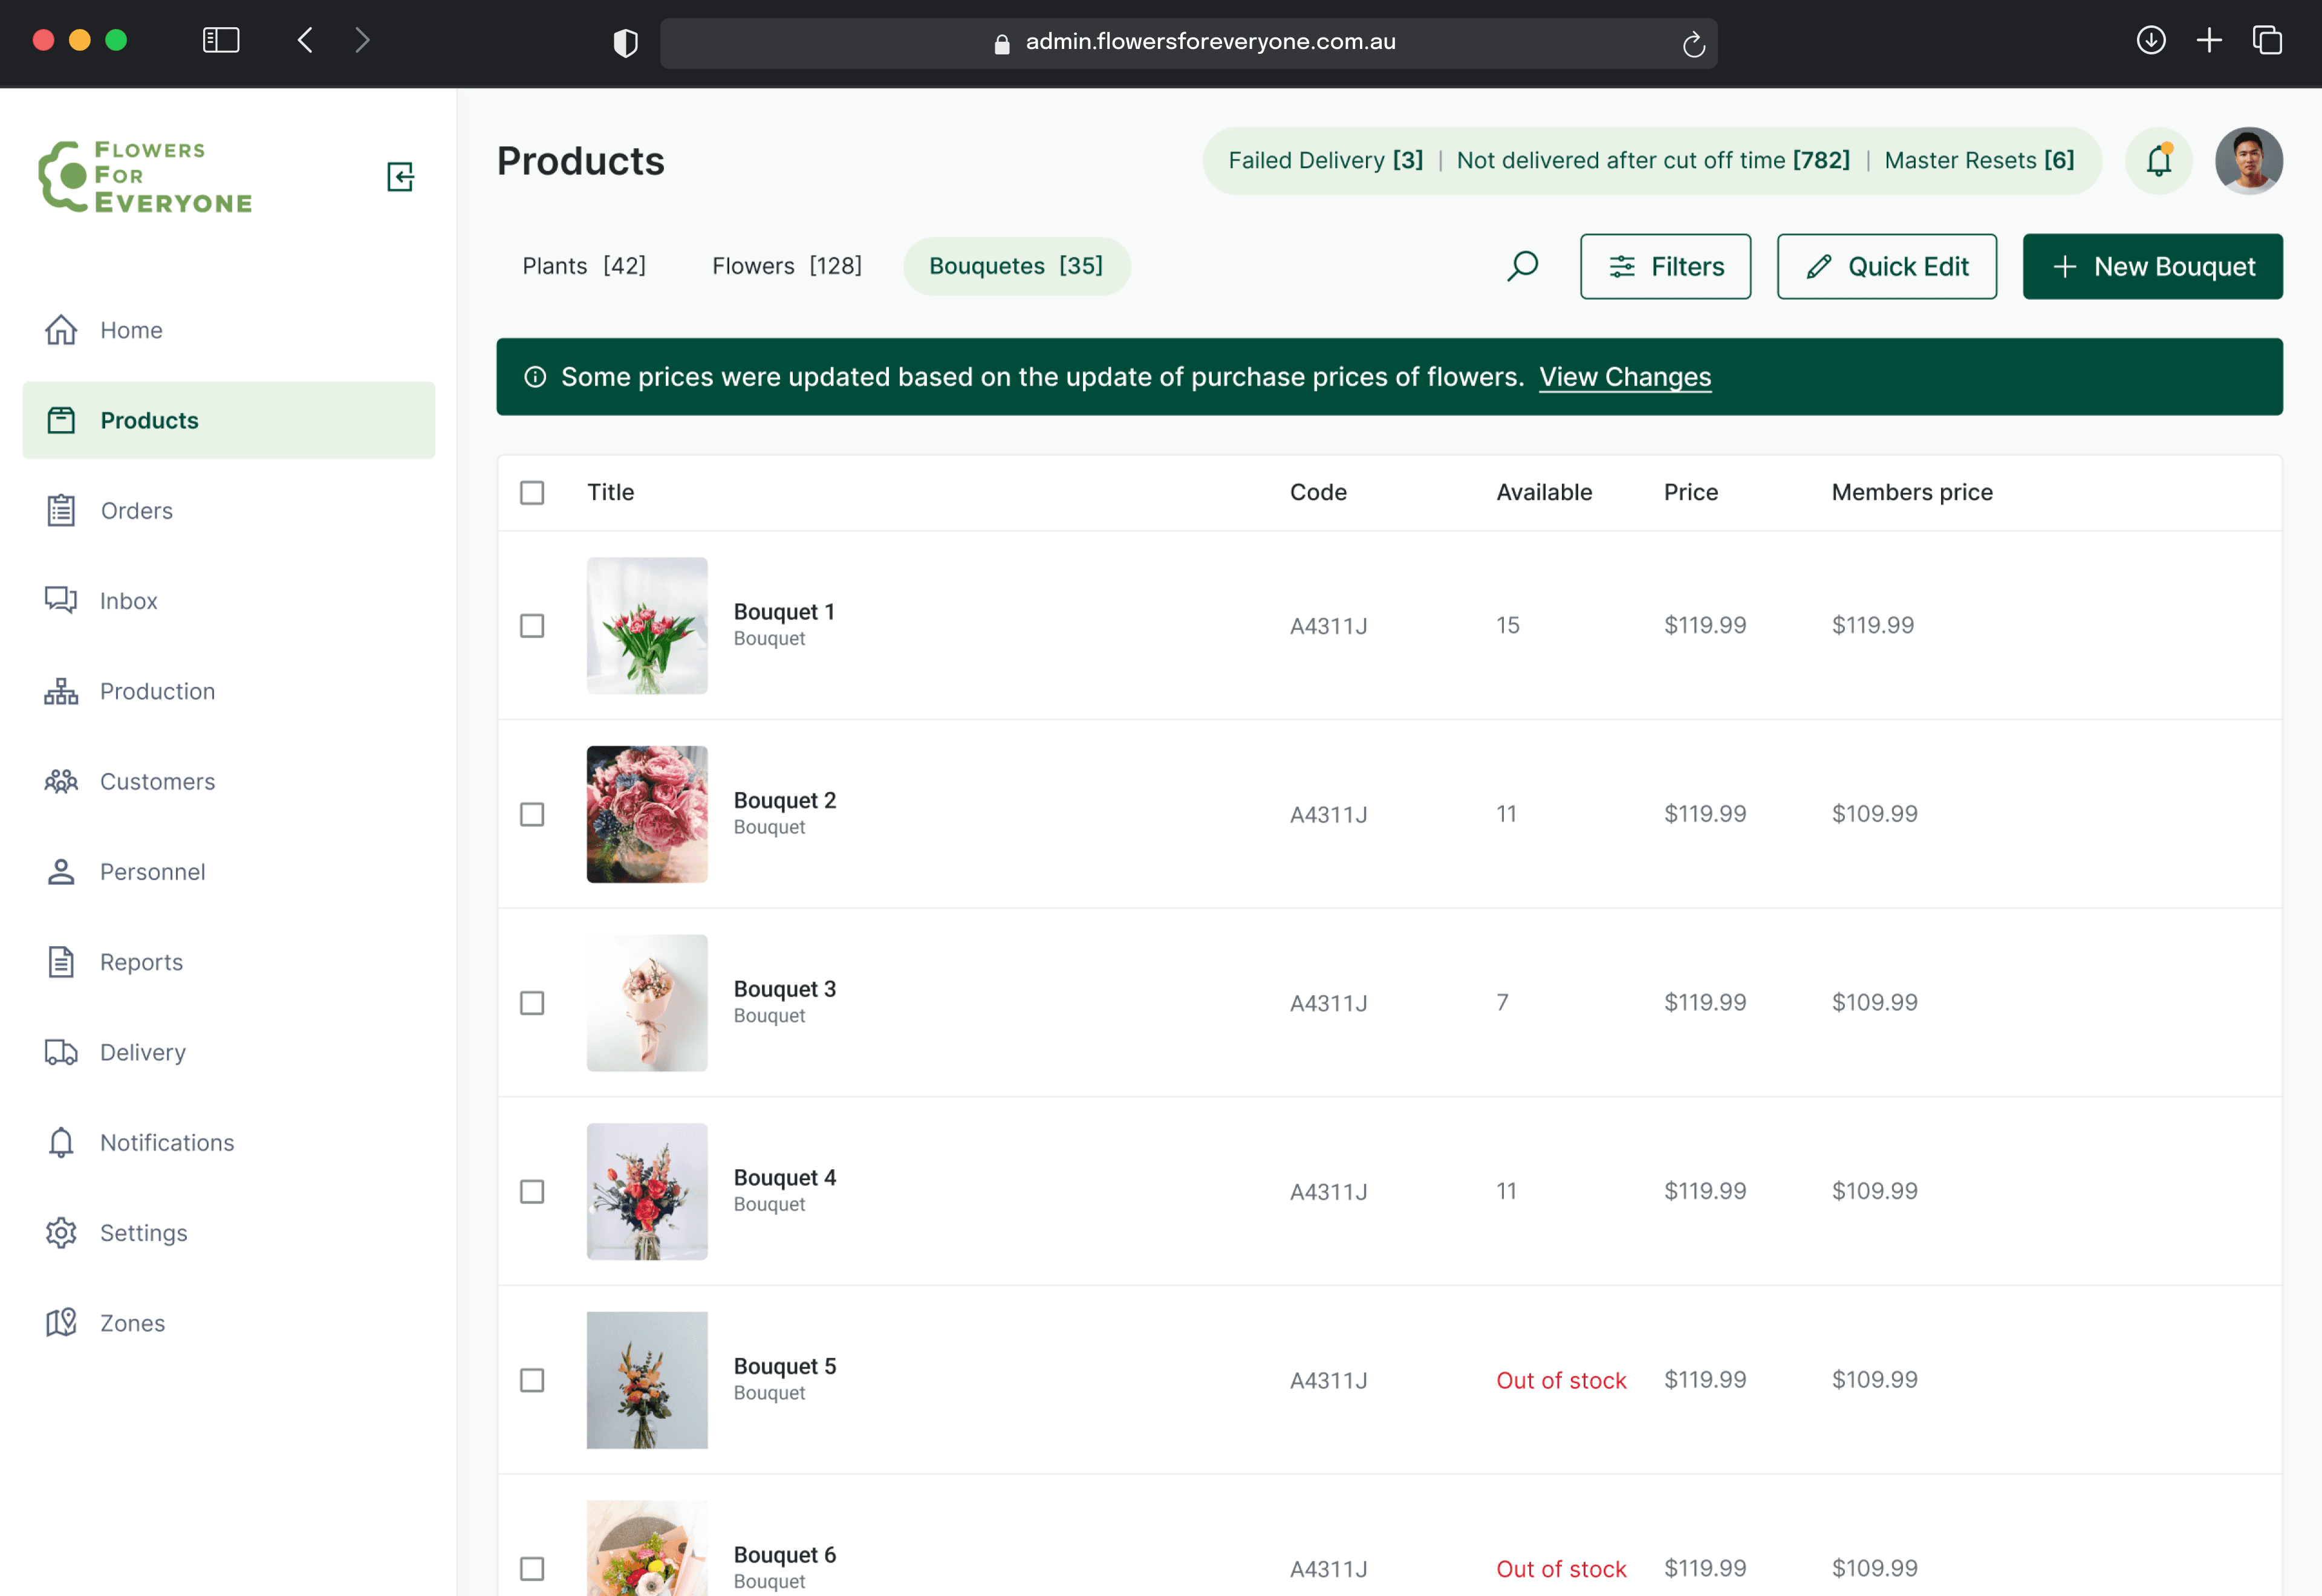Open Zones map item
Screen dimensions: 2322x1596
tap(132, 1323)
